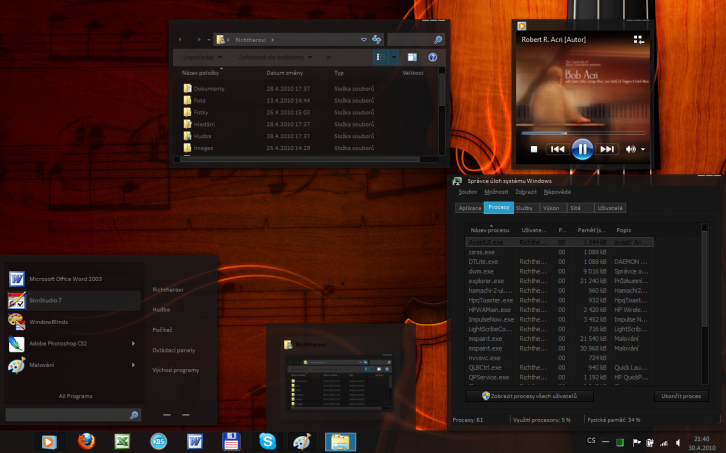The width and height of the screenshot is (726, 453).
Task: Open Zobrazit menu in Task Manager
Action: click(526, 192)
